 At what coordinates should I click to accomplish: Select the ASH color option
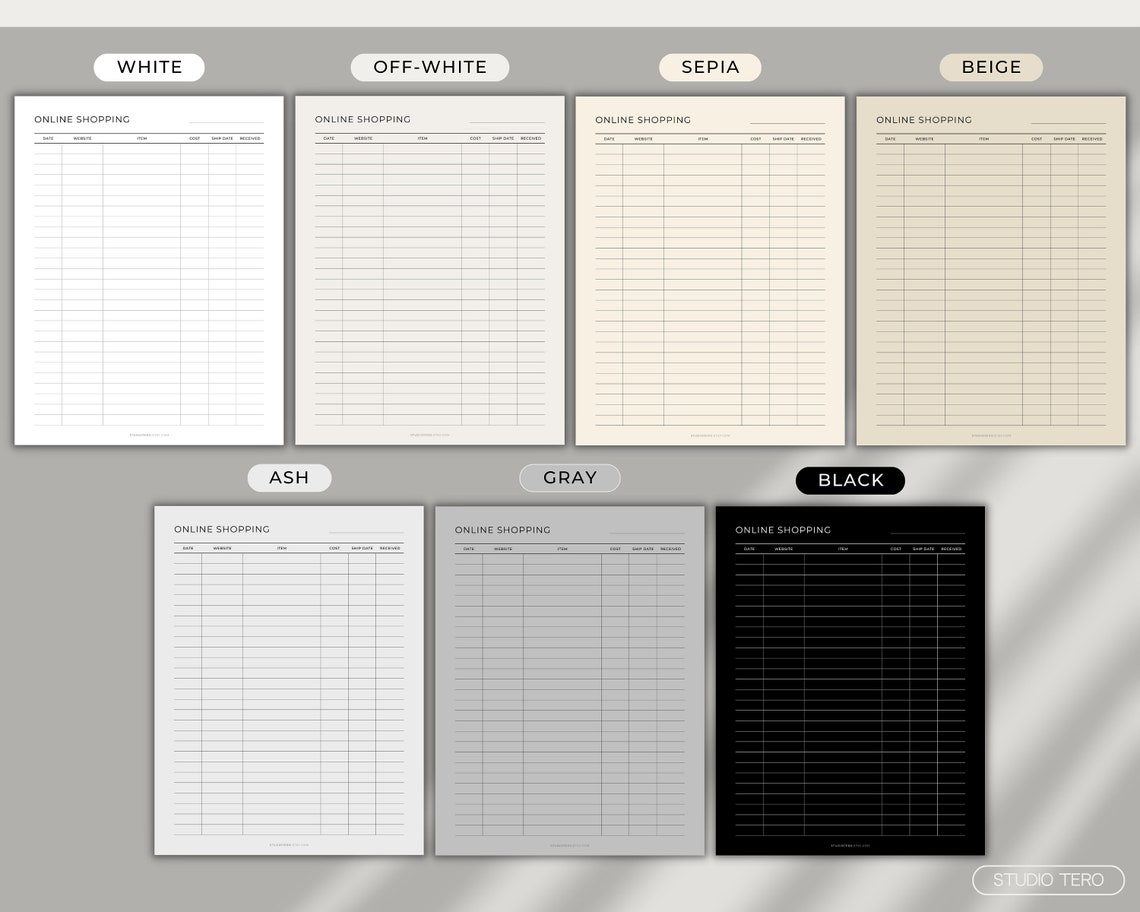[289, 477]
